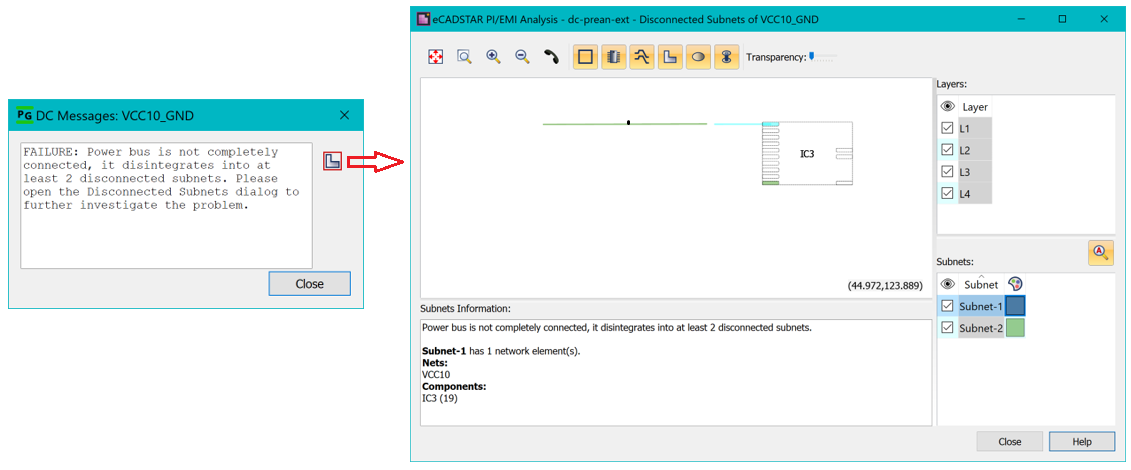Click the Subnets eye column header
Screen dimensions: 1131x470
948,284
